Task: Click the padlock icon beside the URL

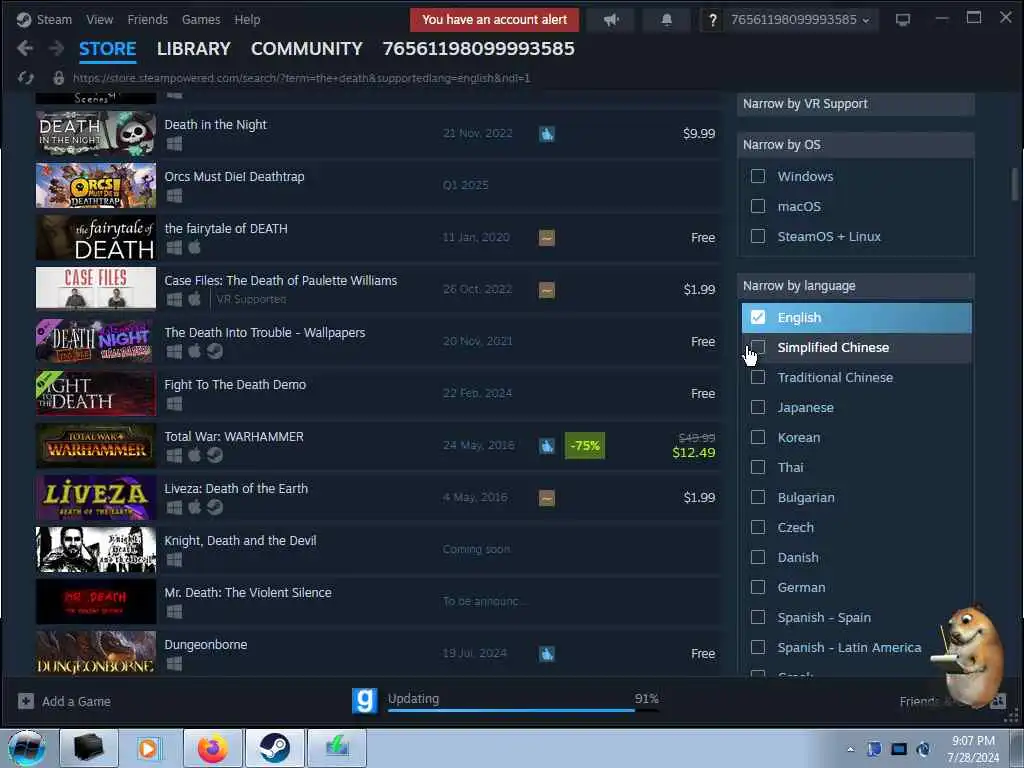Action: coord(58,78)
